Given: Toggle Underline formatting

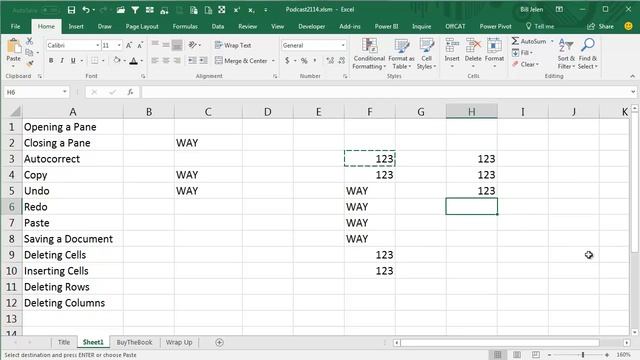Looking at the screenshot, I should coord(73,61).
